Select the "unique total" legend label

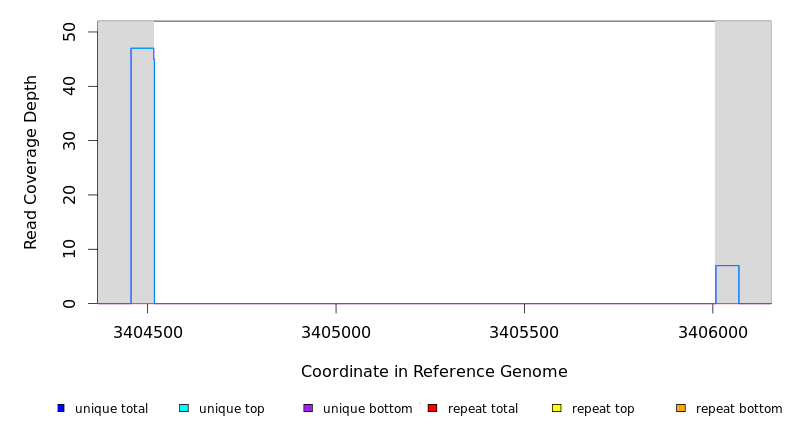pyautogui.click(x=111, y=409)
